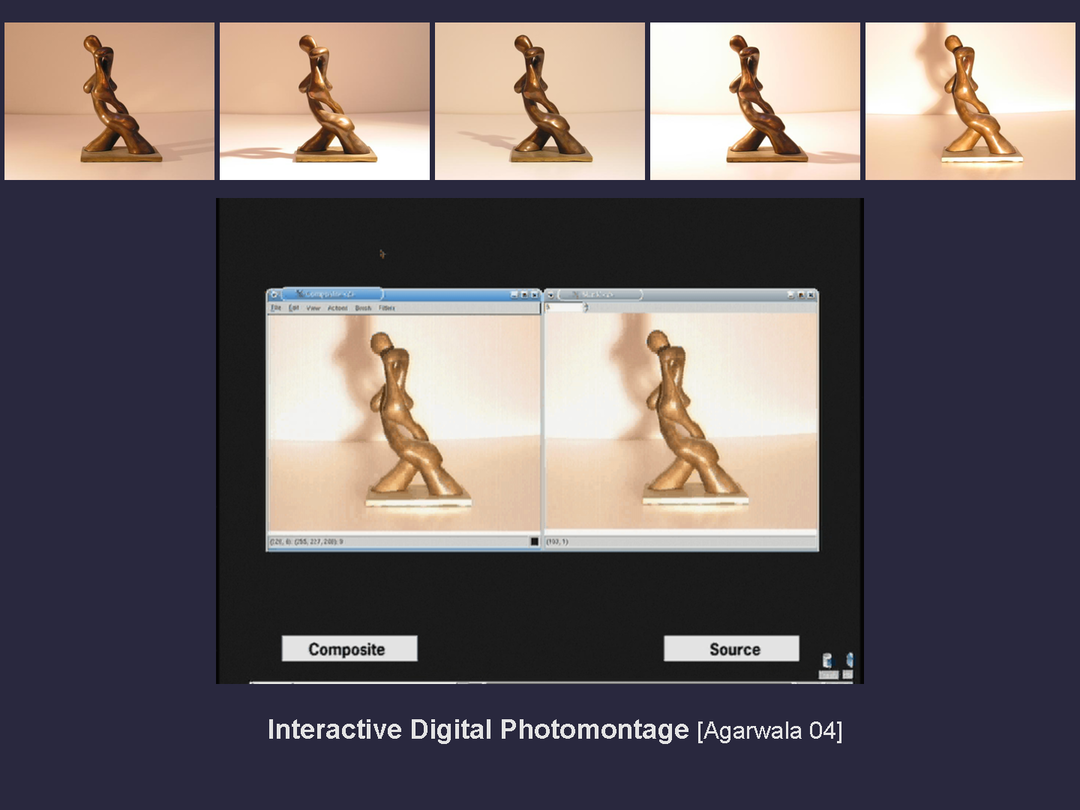Select the brightly backlit statue thumbnail at right

[x=970, y=101]
